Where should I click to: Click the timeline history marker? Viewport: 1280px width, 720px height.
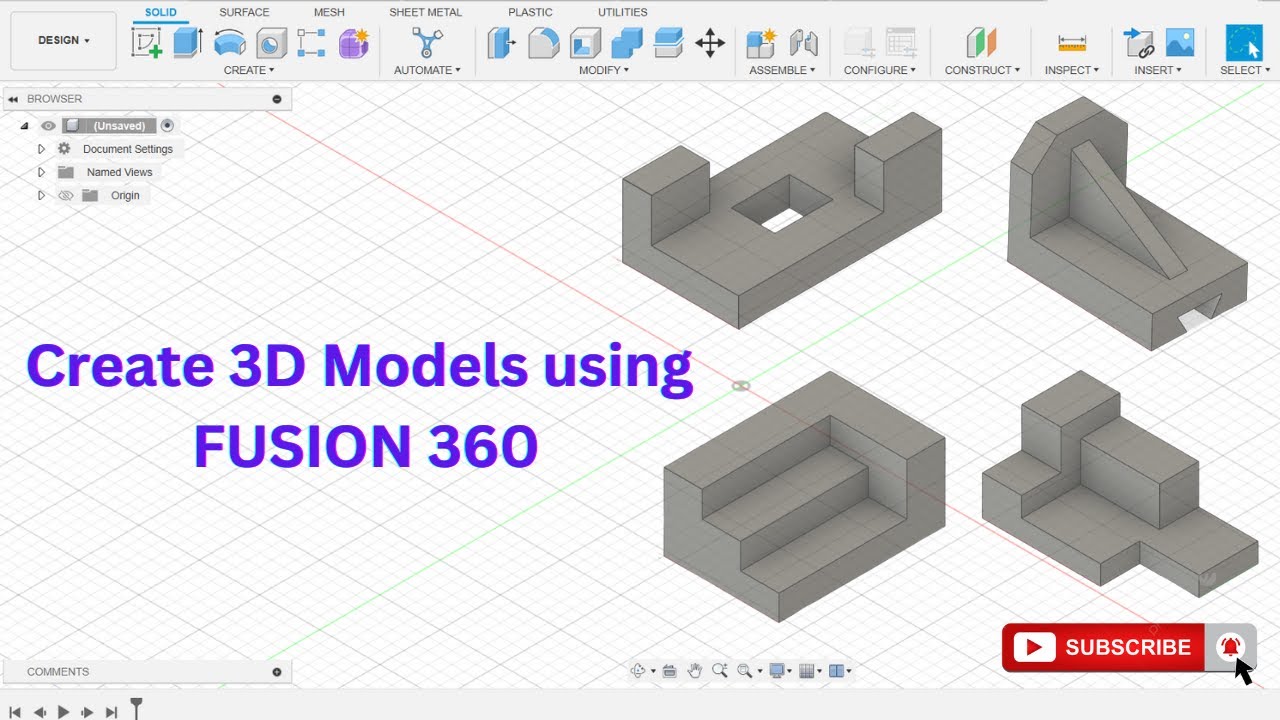(x=137, y=709)
